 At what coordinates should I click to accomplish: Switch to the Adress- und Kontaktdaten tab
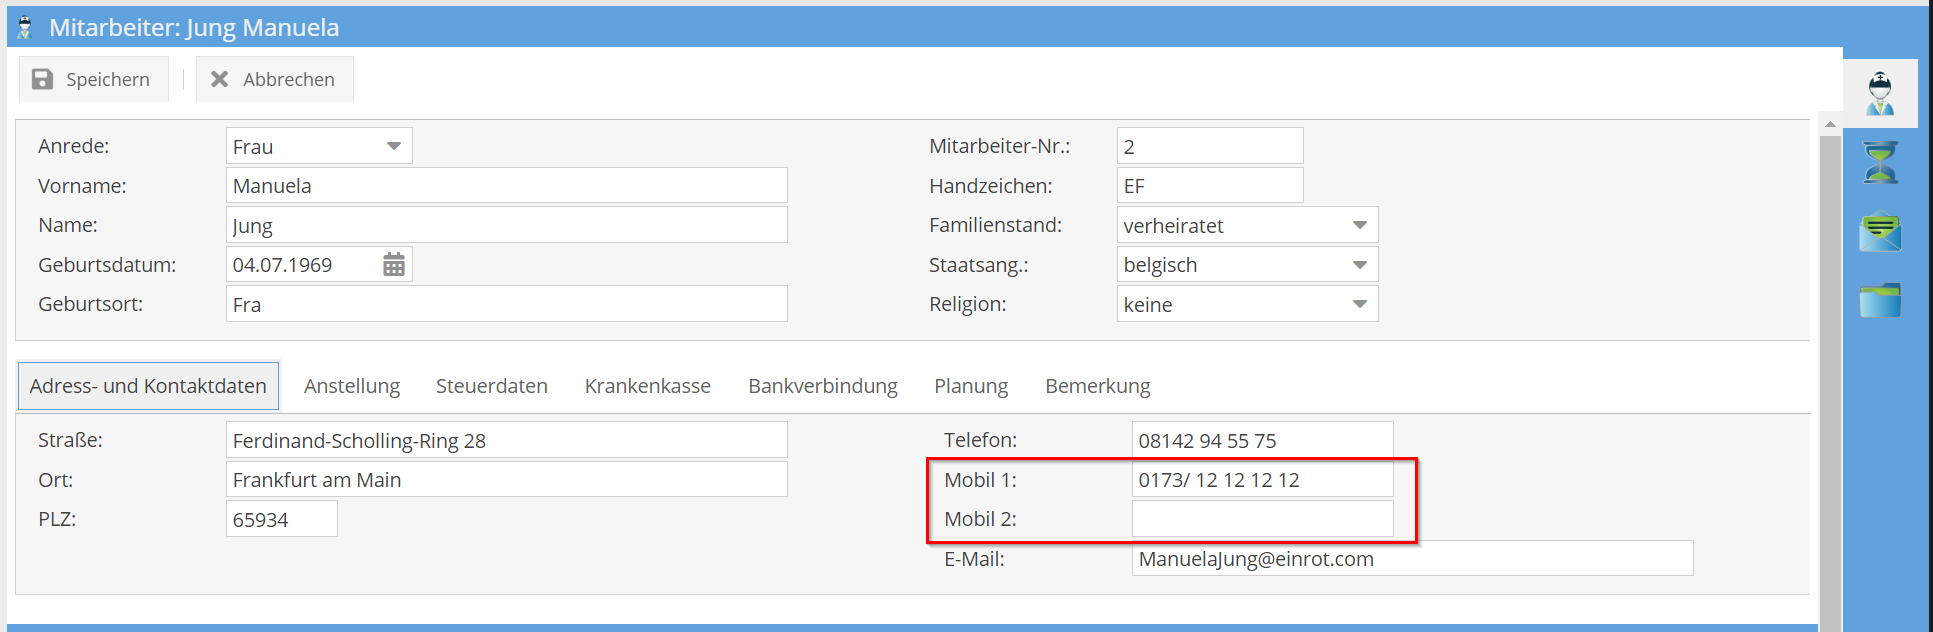coord(148,386)
